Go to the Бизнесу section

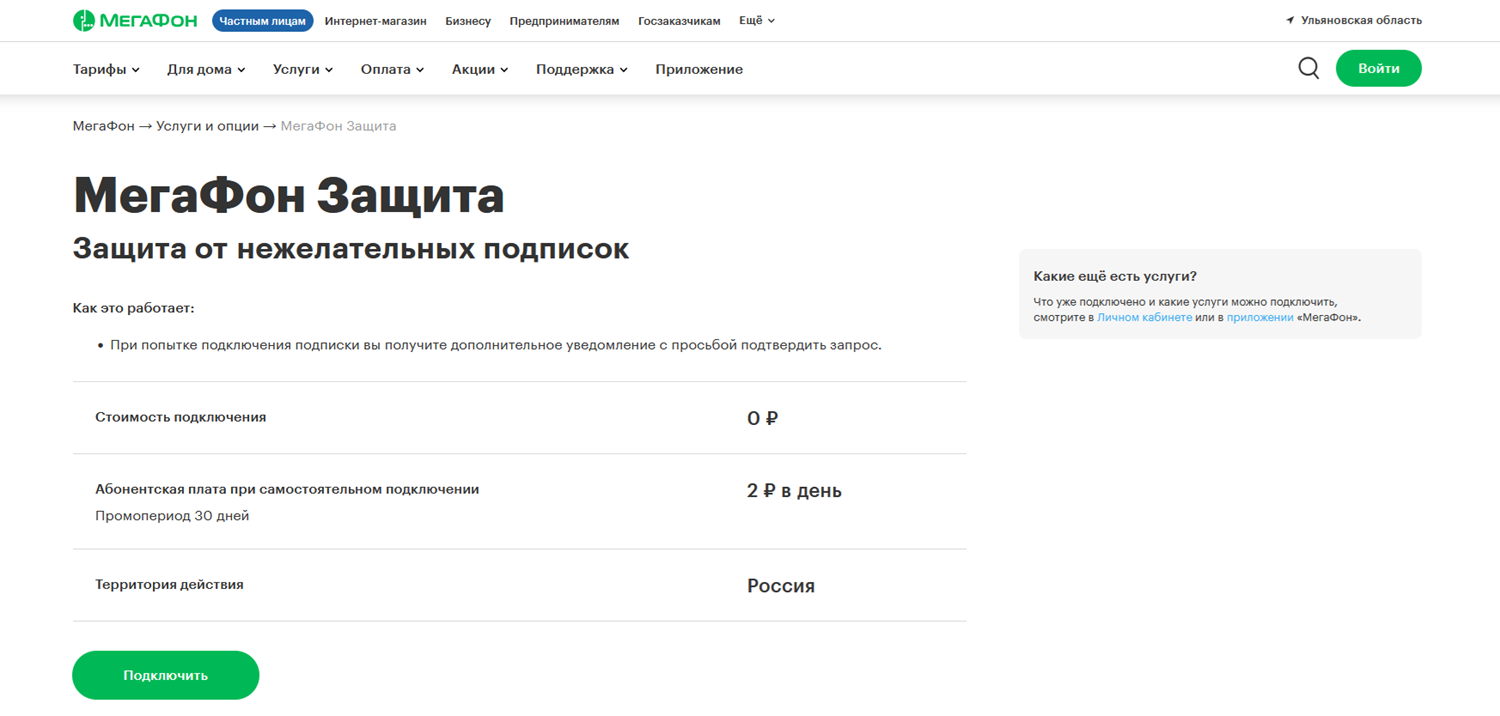468,21
